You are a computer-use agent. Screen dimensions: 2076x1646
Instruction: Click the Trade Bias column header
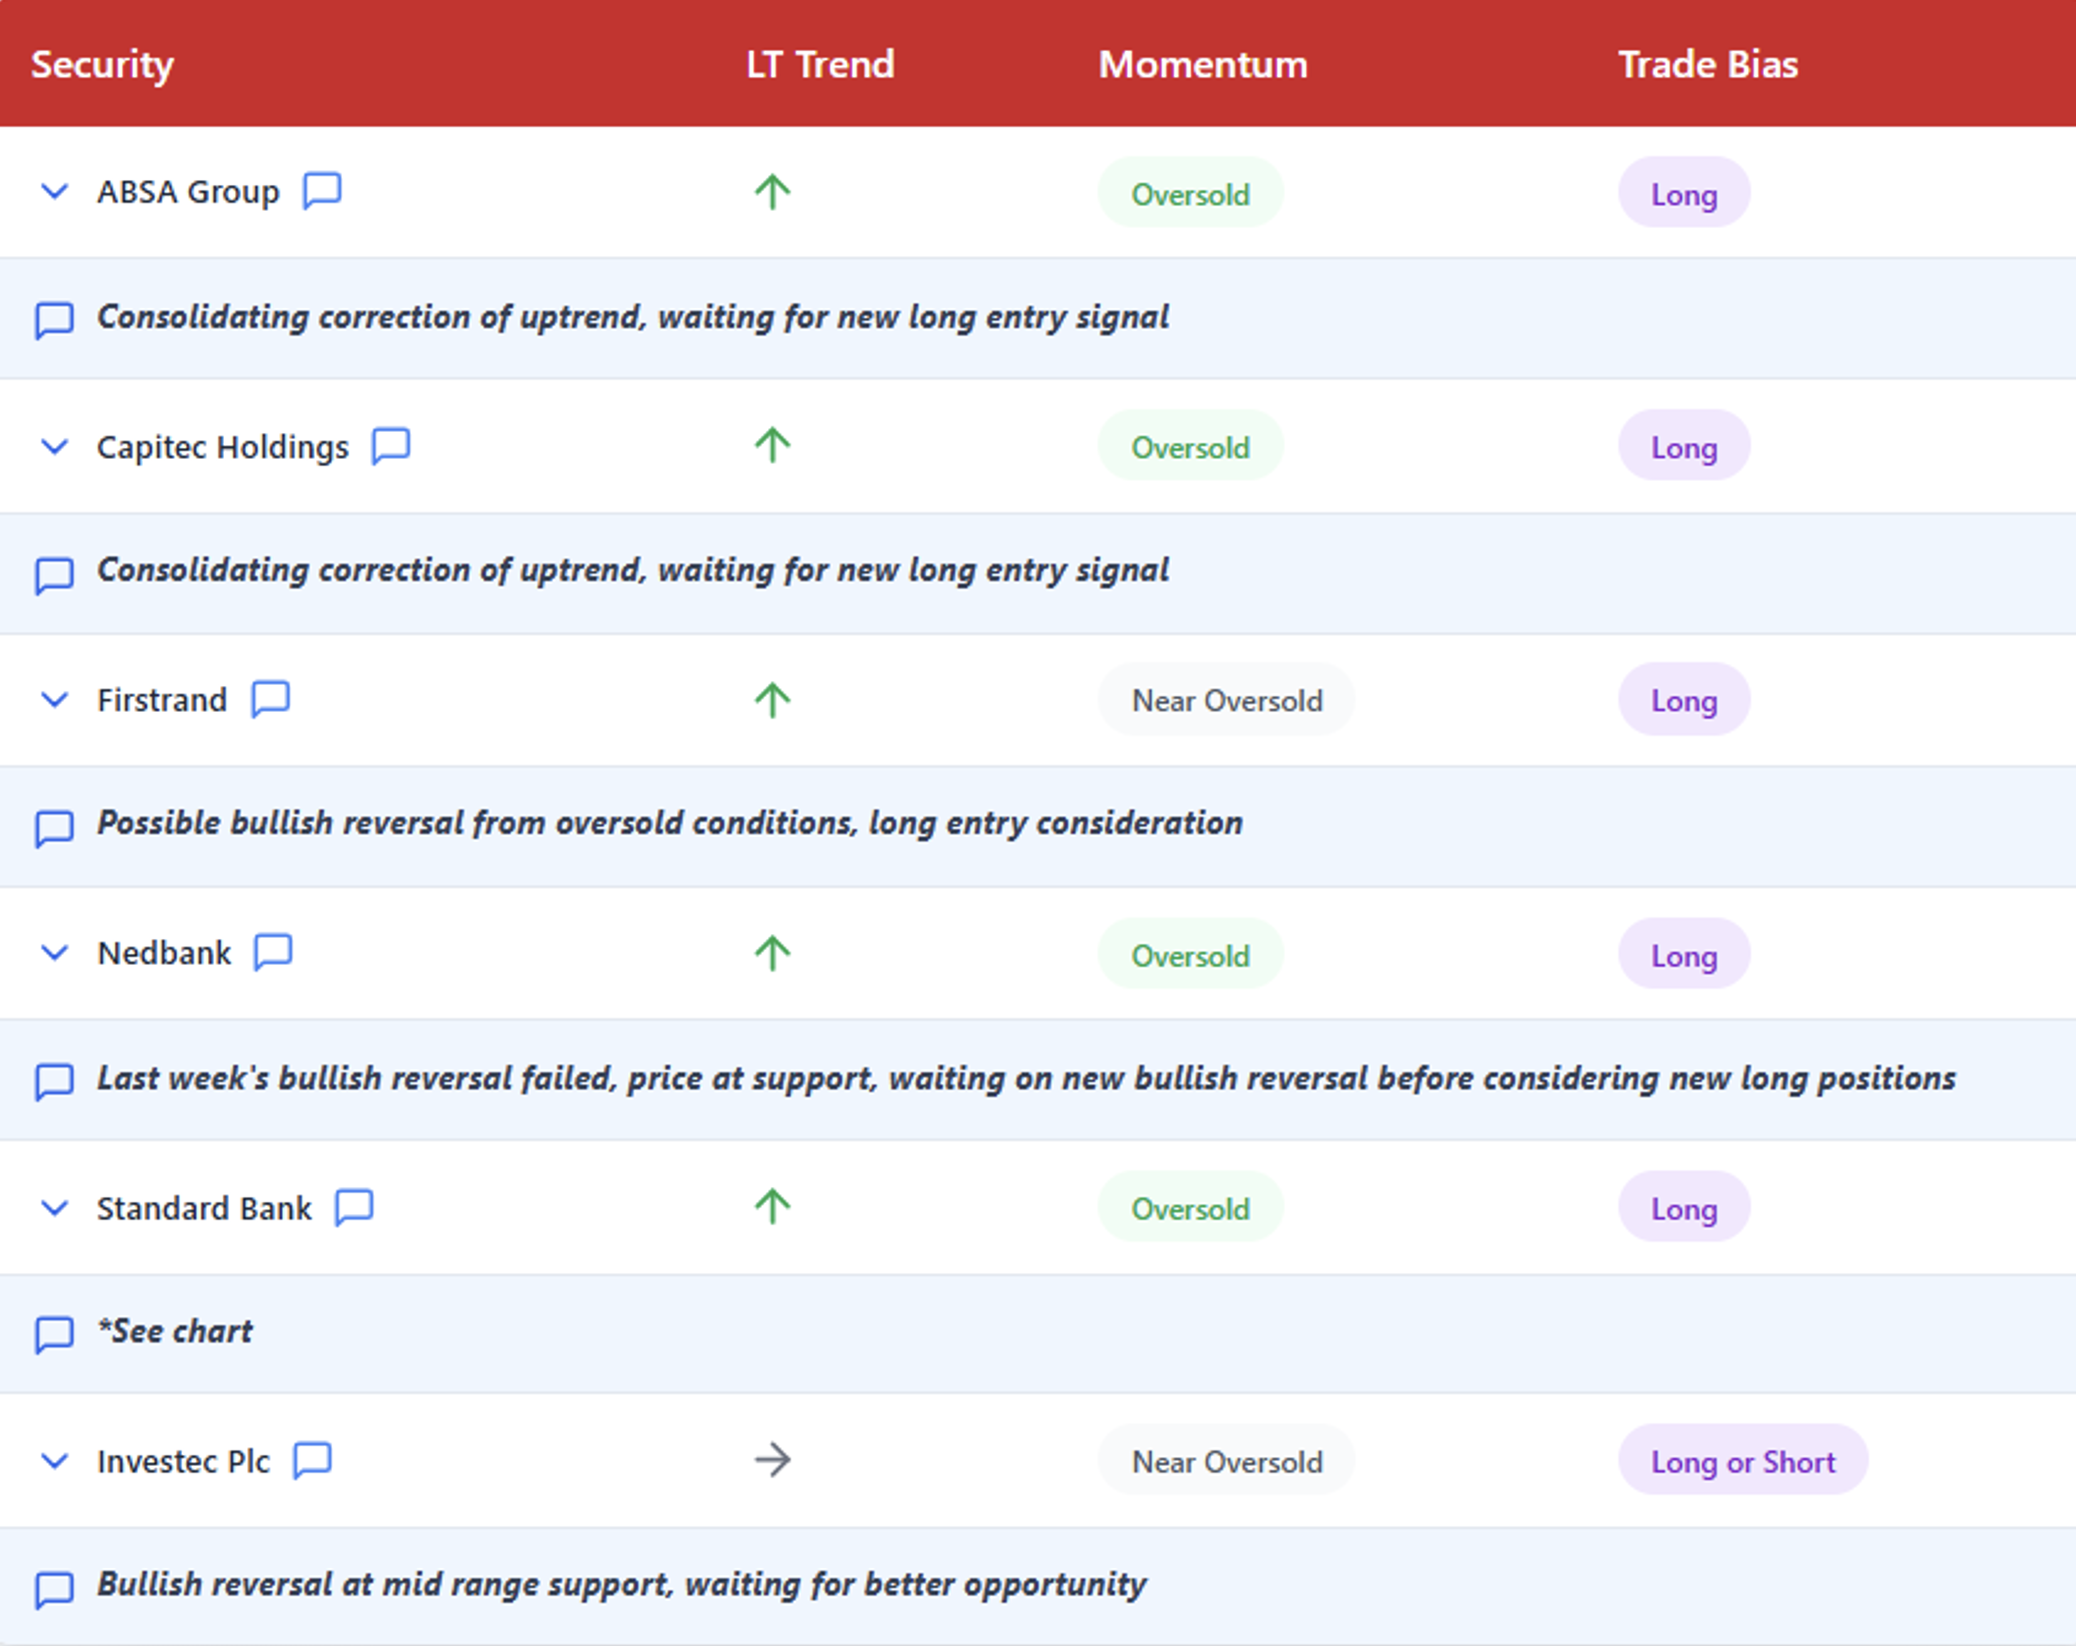click(x=1707, y=64)
